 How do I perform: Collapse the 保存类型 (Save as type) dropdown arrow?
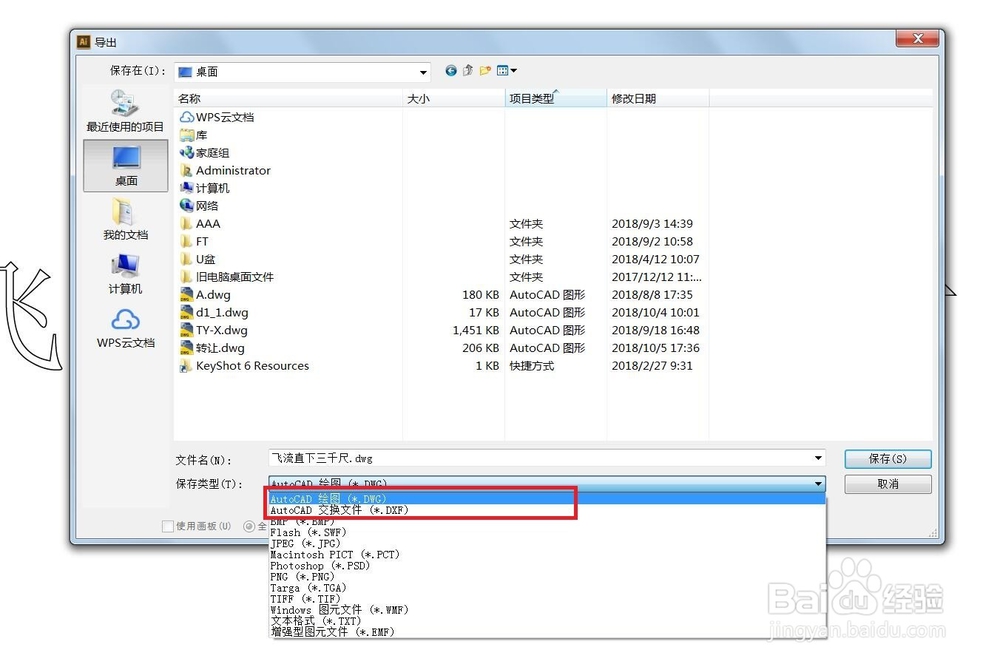coord(818,483)
